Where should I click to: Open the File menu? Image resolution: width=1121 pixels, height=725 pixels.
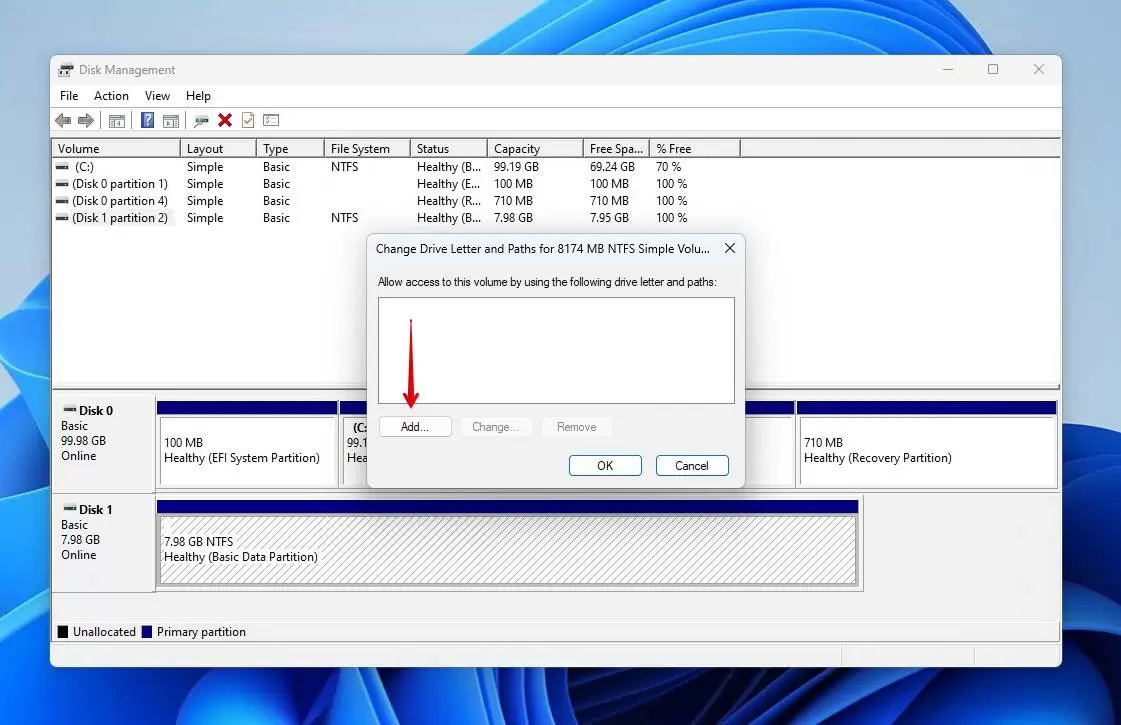[x=69, y=96]
